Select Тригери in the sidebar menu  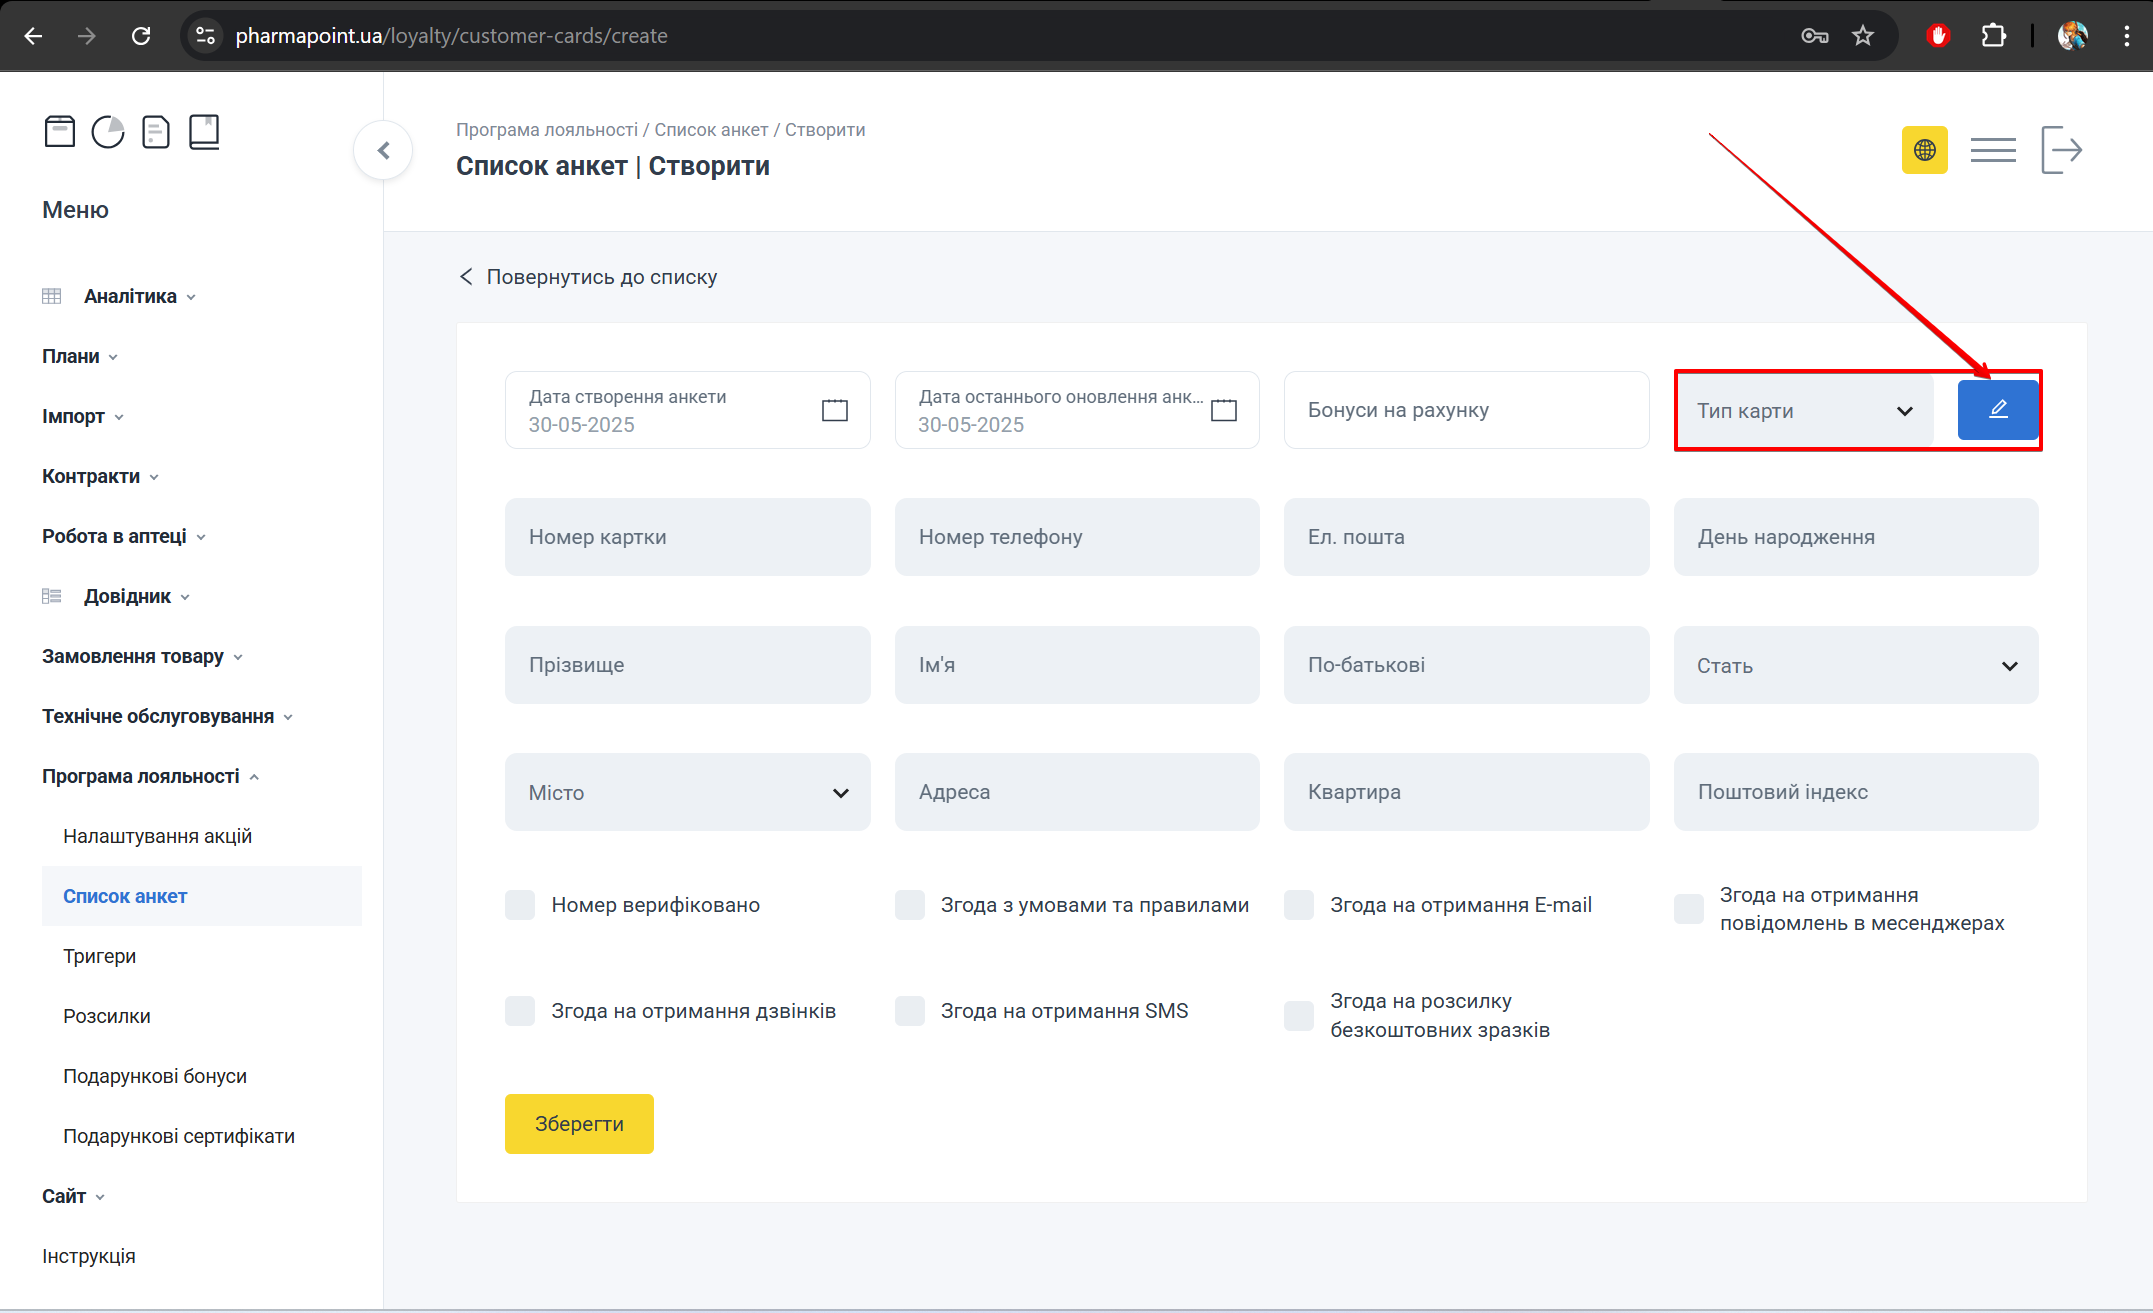pos(100,956)
